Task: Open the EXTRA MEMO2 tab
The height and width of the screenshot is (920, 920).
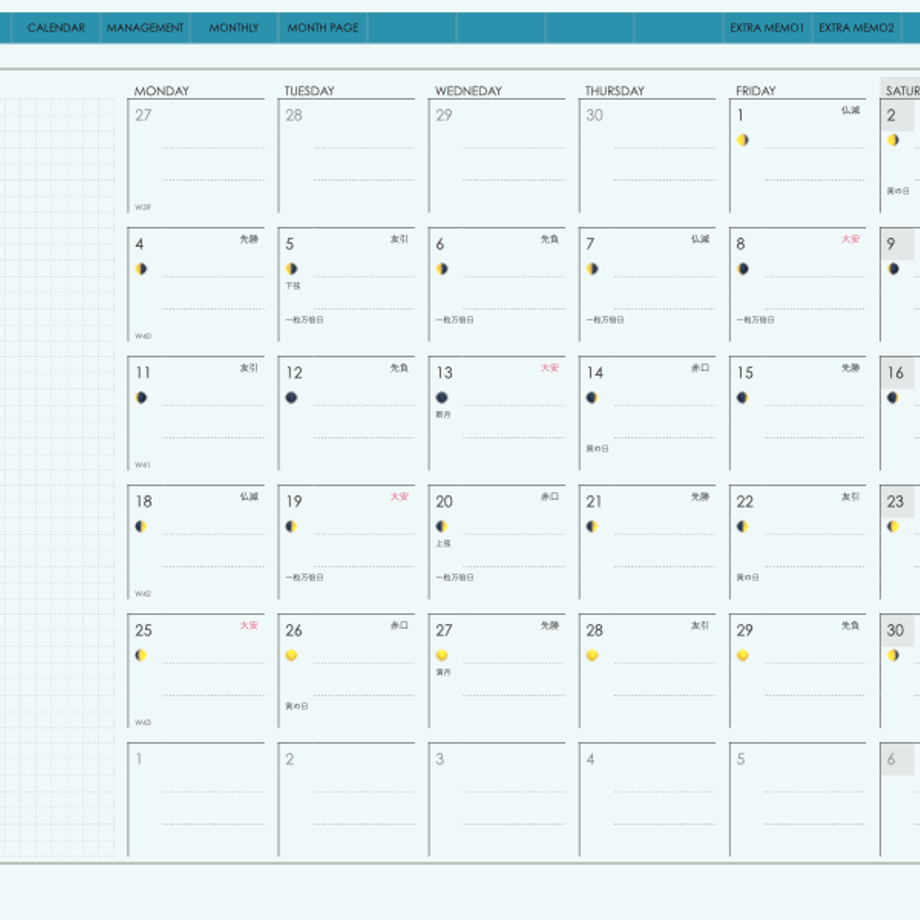Action: 856,28
